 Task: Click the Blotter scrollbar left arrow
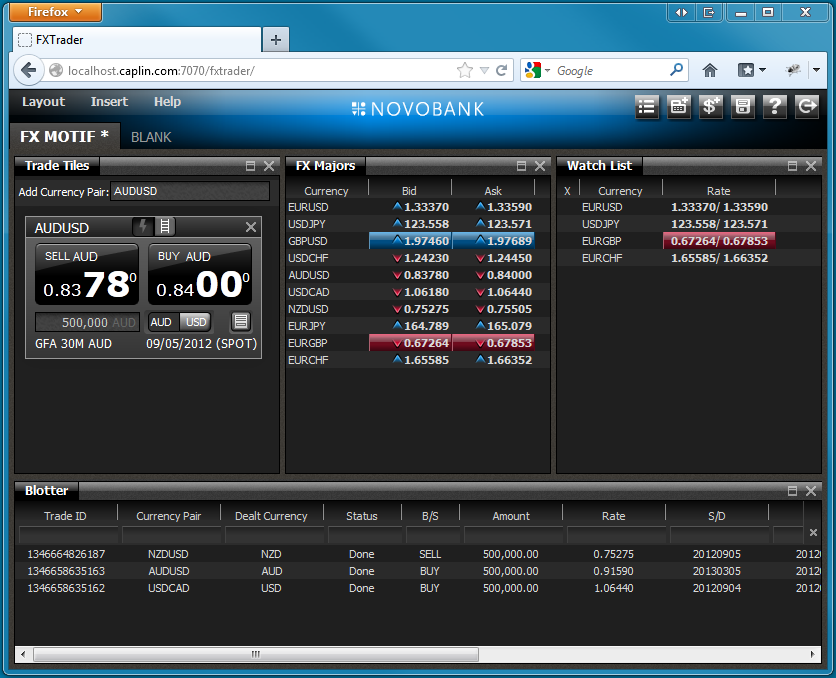[23, 654]
